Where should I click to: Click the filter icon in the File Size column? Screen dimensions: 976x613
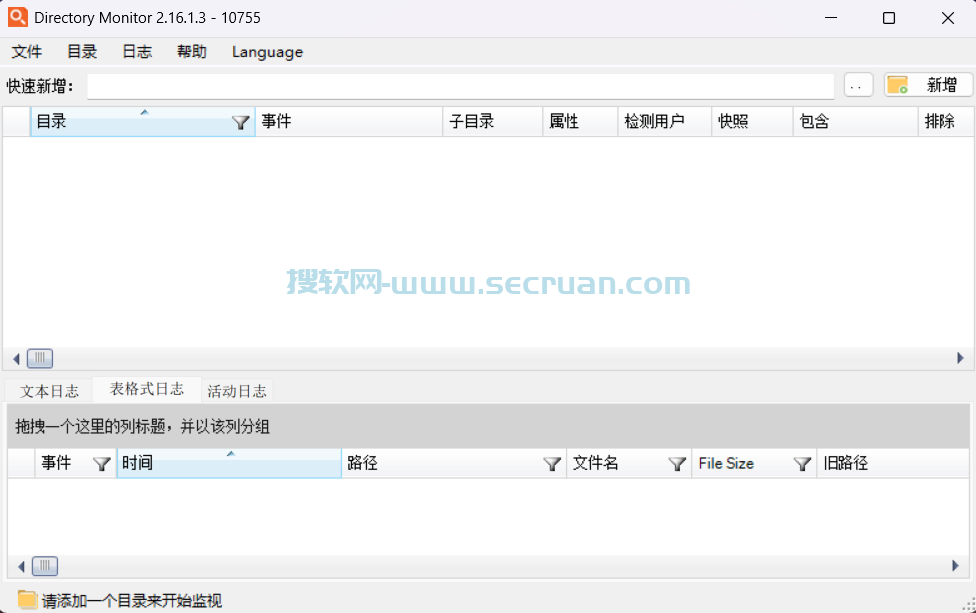click(x=802, y=464)
